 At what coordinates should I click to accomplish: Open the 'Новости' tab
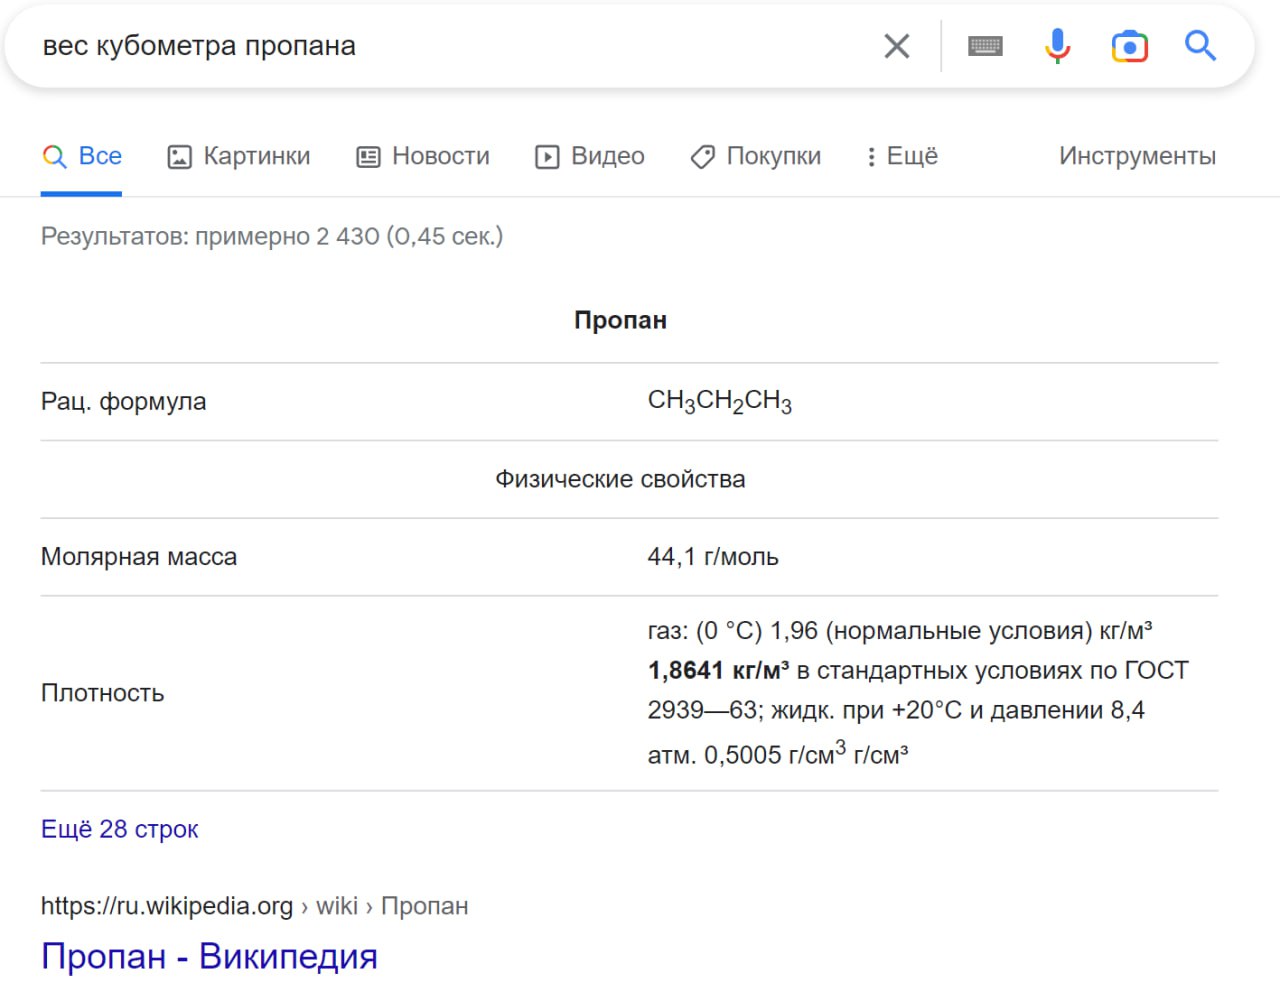pyautogui.click(x=423, y=156)
